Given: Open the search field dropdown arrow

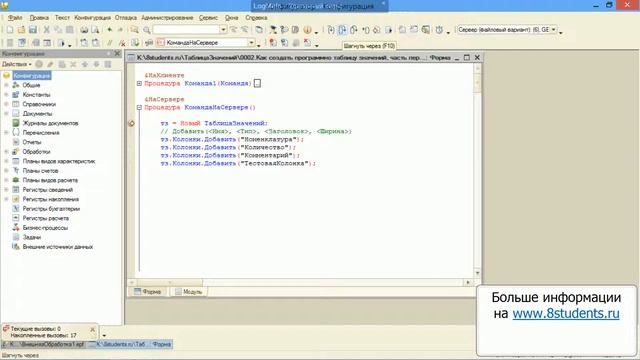Looking at the screenshot, I should point(223,30).
